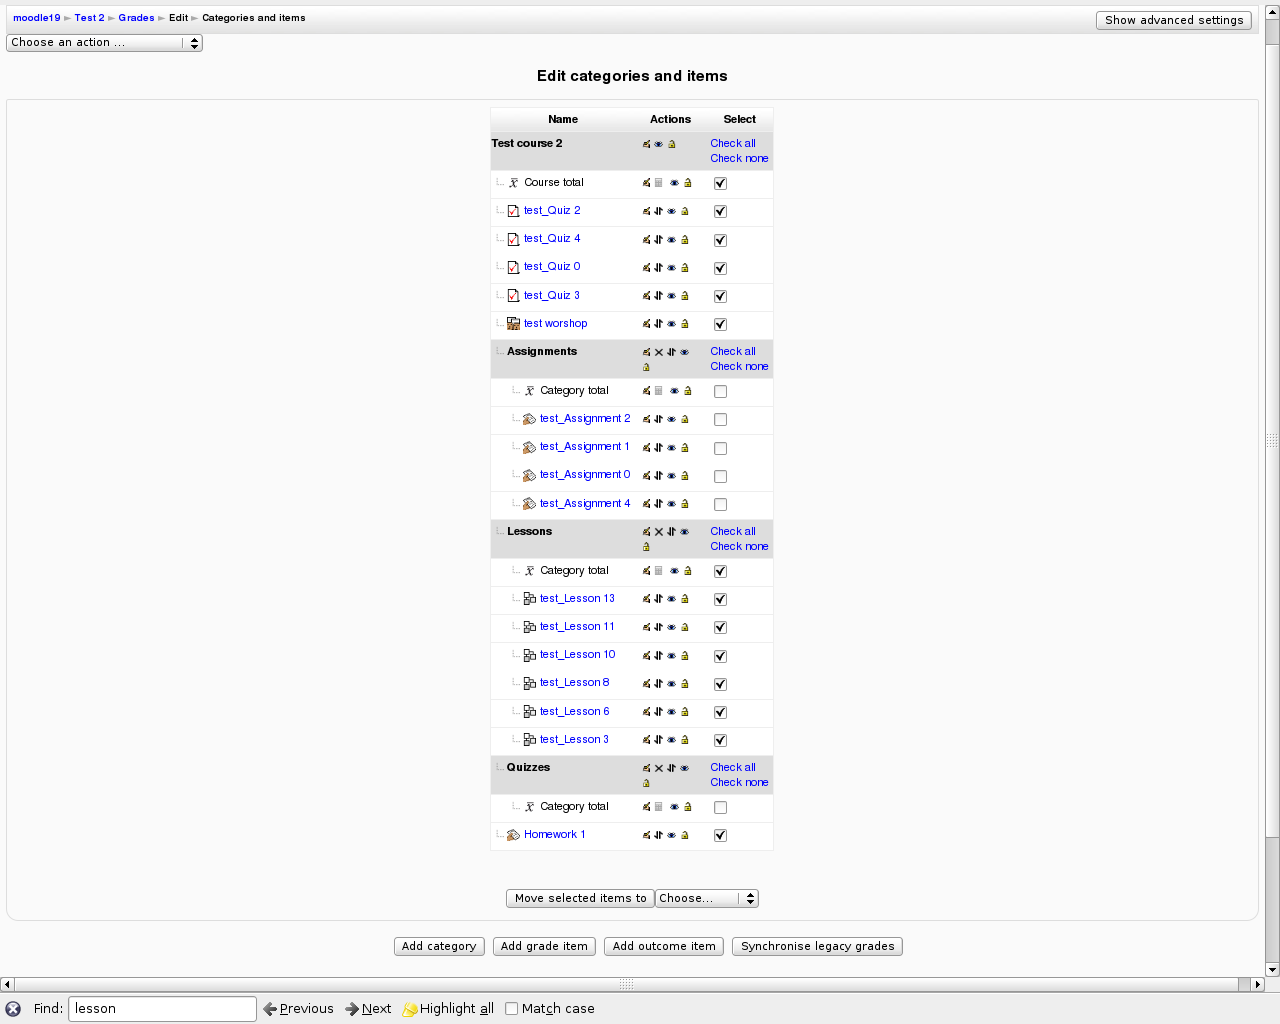Open the 'Choose an action' dropdown
Viewport: 1280px width, 1024px height.
[104, 43]
